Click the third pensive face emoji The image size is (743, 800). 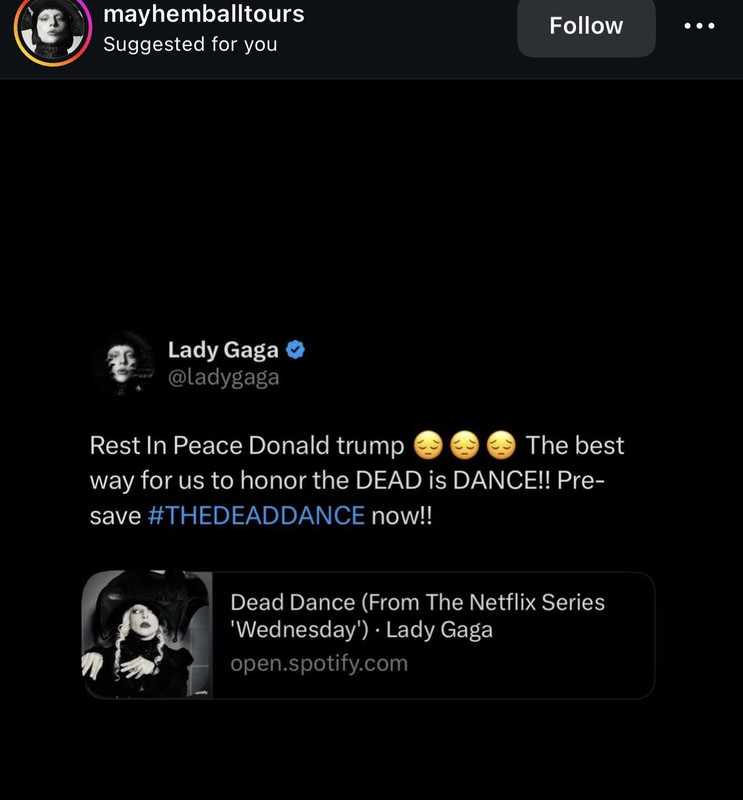501,445
